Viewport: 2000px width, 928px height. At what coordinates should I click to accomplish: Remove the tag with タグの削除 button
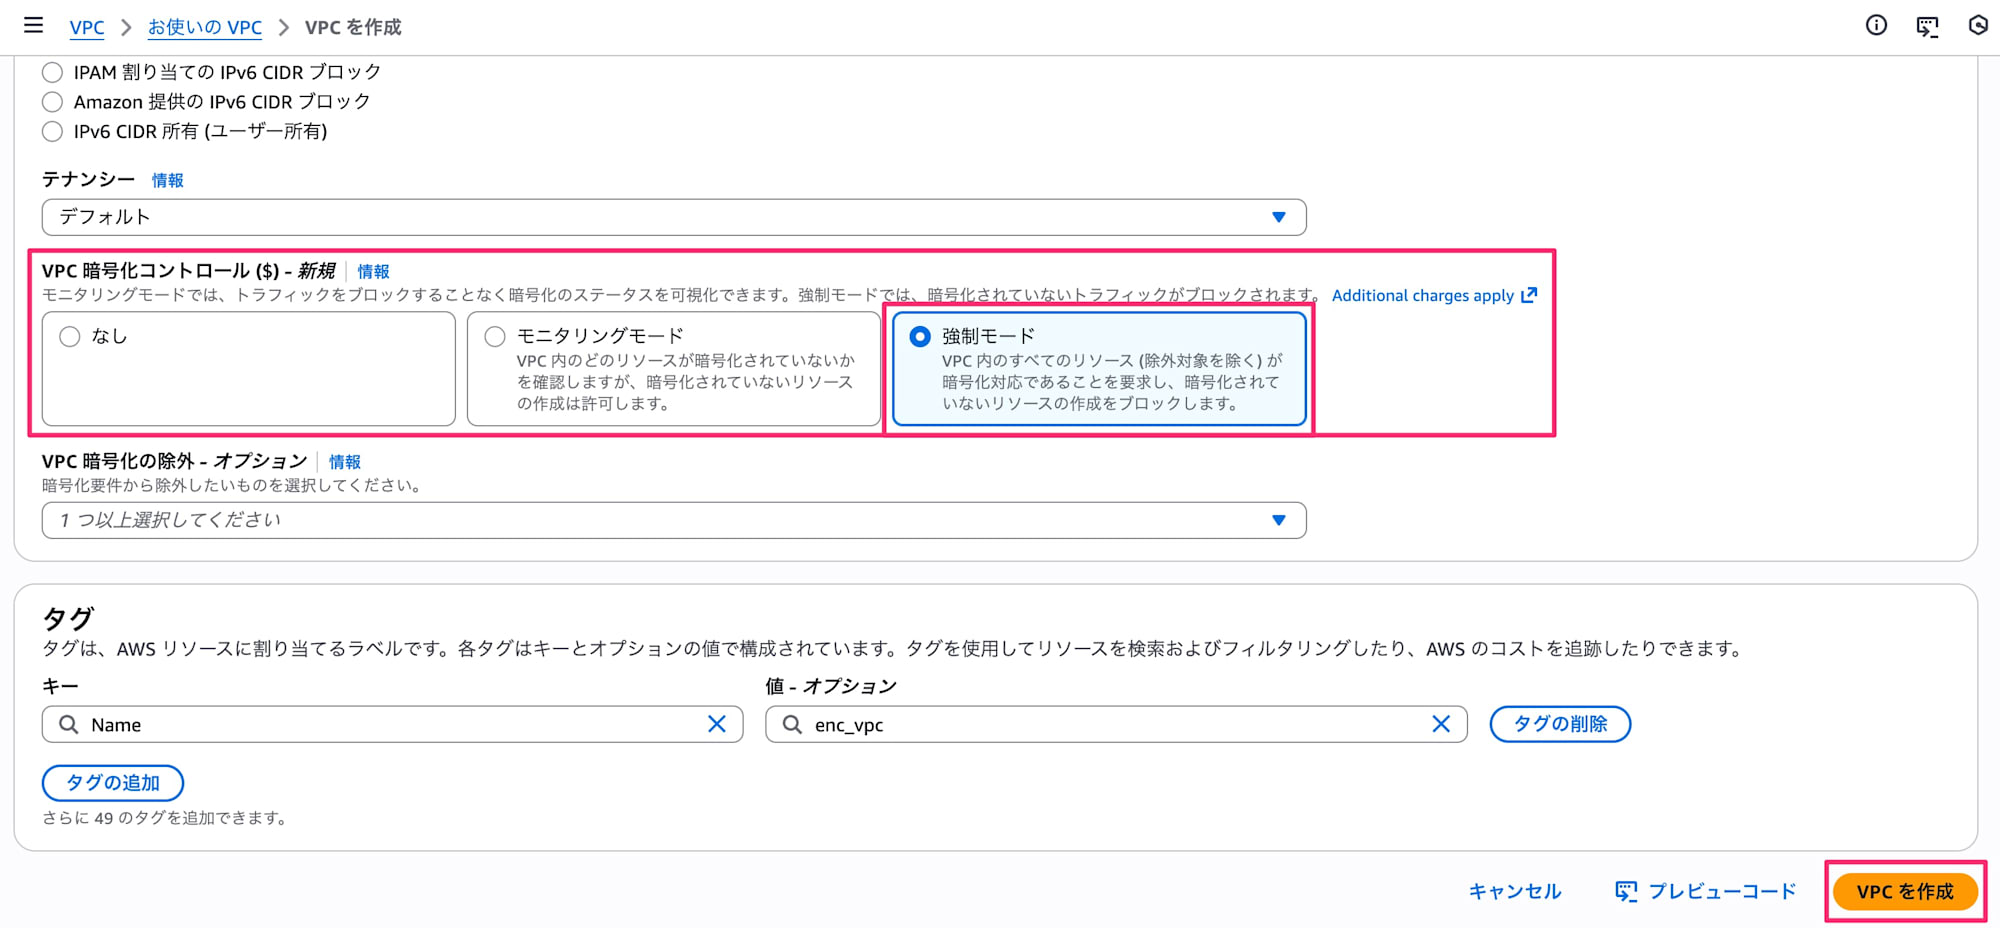pos(1559,723)
